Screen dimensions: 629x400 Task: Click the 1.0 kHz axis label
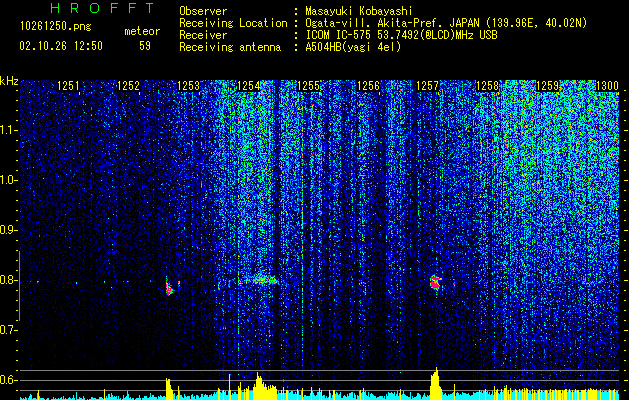[x=8, y=180]
